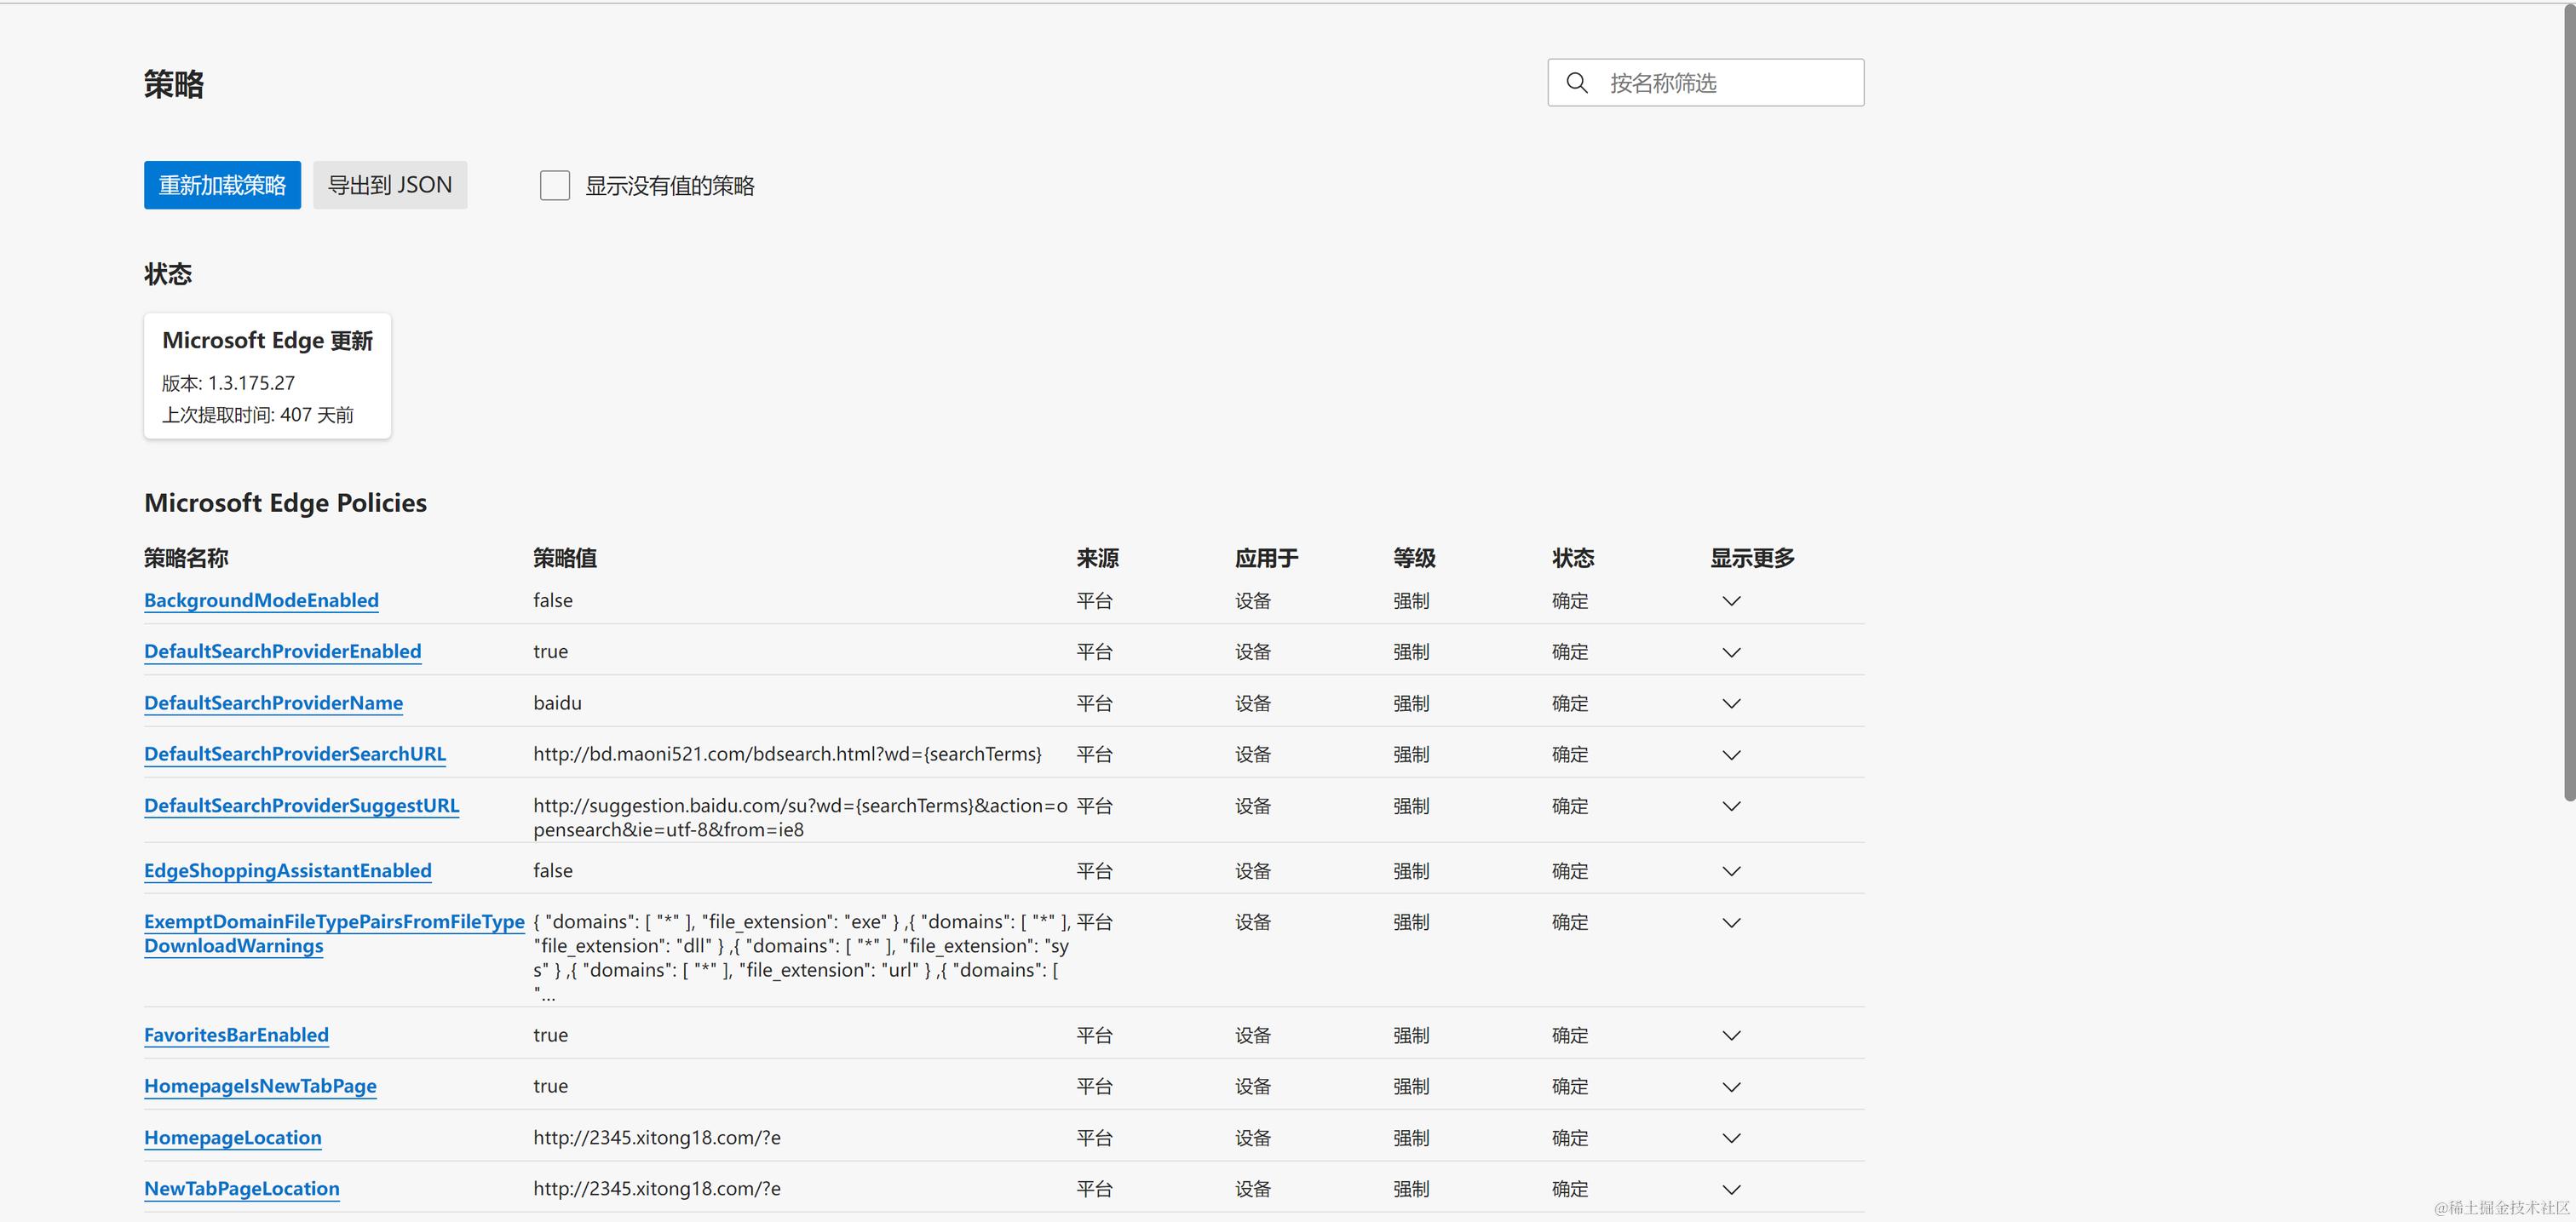Expand EdgeShoppingAssistantEnabled row chevron
This screenshot has height=1222, width=2576.
coord(1731,872)
